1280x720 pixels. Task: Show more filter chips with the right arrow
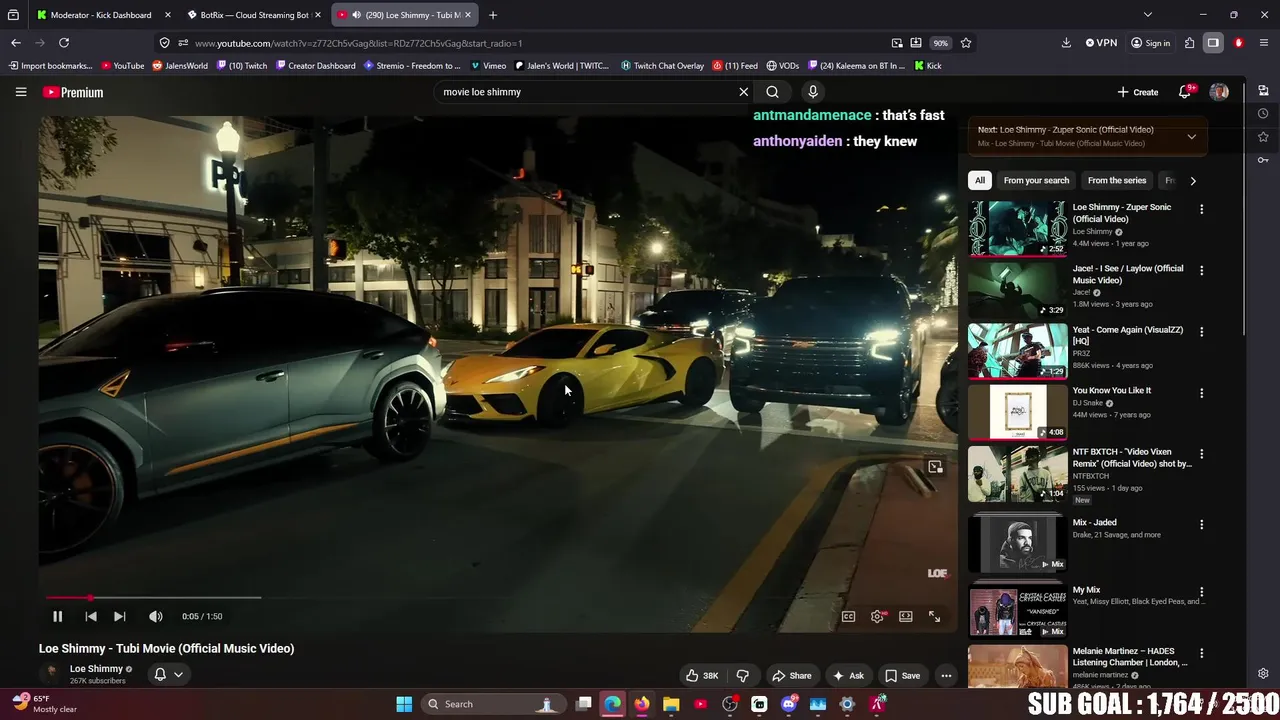[x=1192, y=180]
